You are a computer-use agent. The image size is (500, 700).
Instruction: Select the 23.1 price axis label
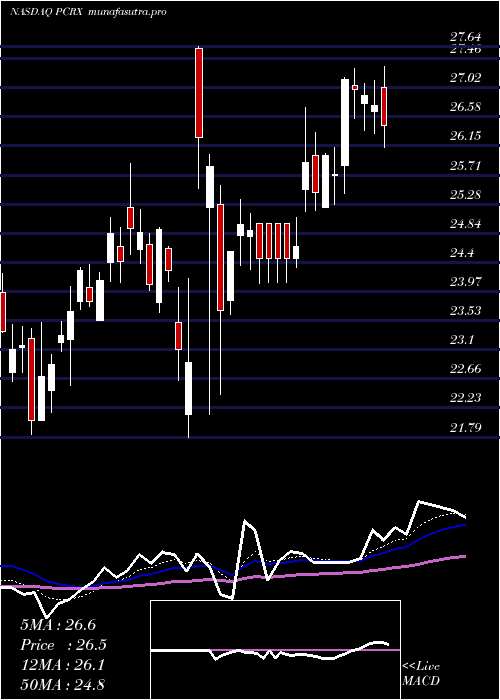[x=462, y=340]
